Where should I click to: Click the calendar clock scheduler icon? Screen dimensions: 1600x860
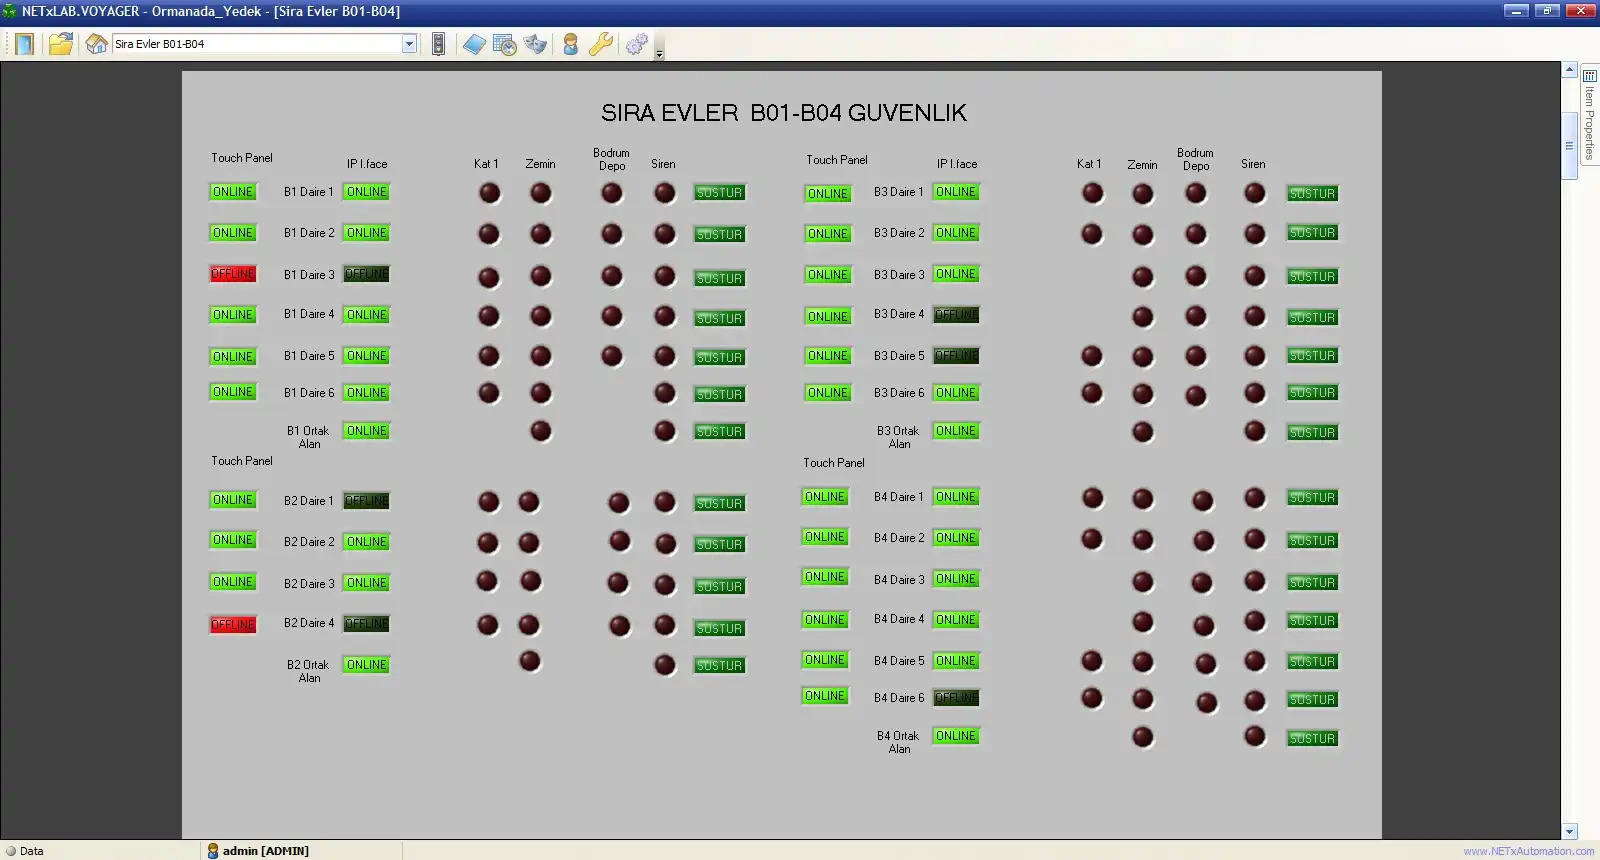(x=505, y=44)
